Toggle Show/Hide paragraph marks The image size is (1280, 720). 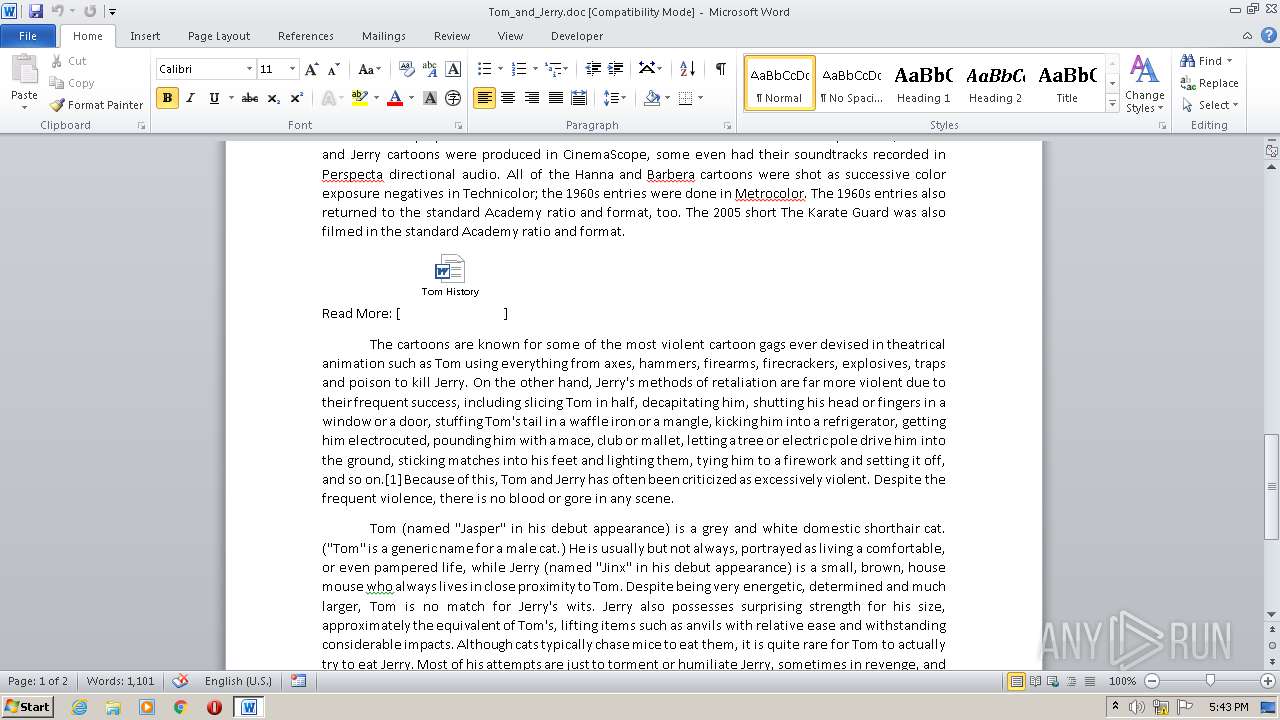tap(721, 69)
